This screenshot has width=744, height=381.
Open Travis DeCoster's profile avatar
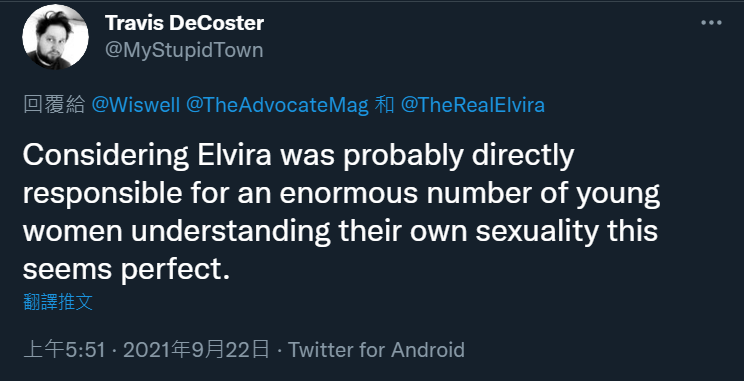coord(55,37)
